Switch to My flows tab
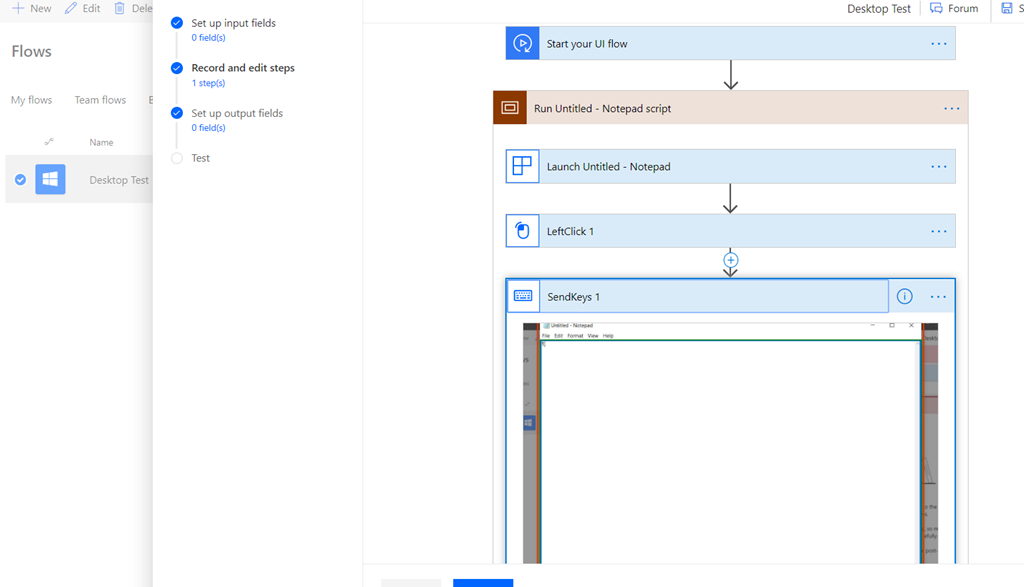 [31, 100]
